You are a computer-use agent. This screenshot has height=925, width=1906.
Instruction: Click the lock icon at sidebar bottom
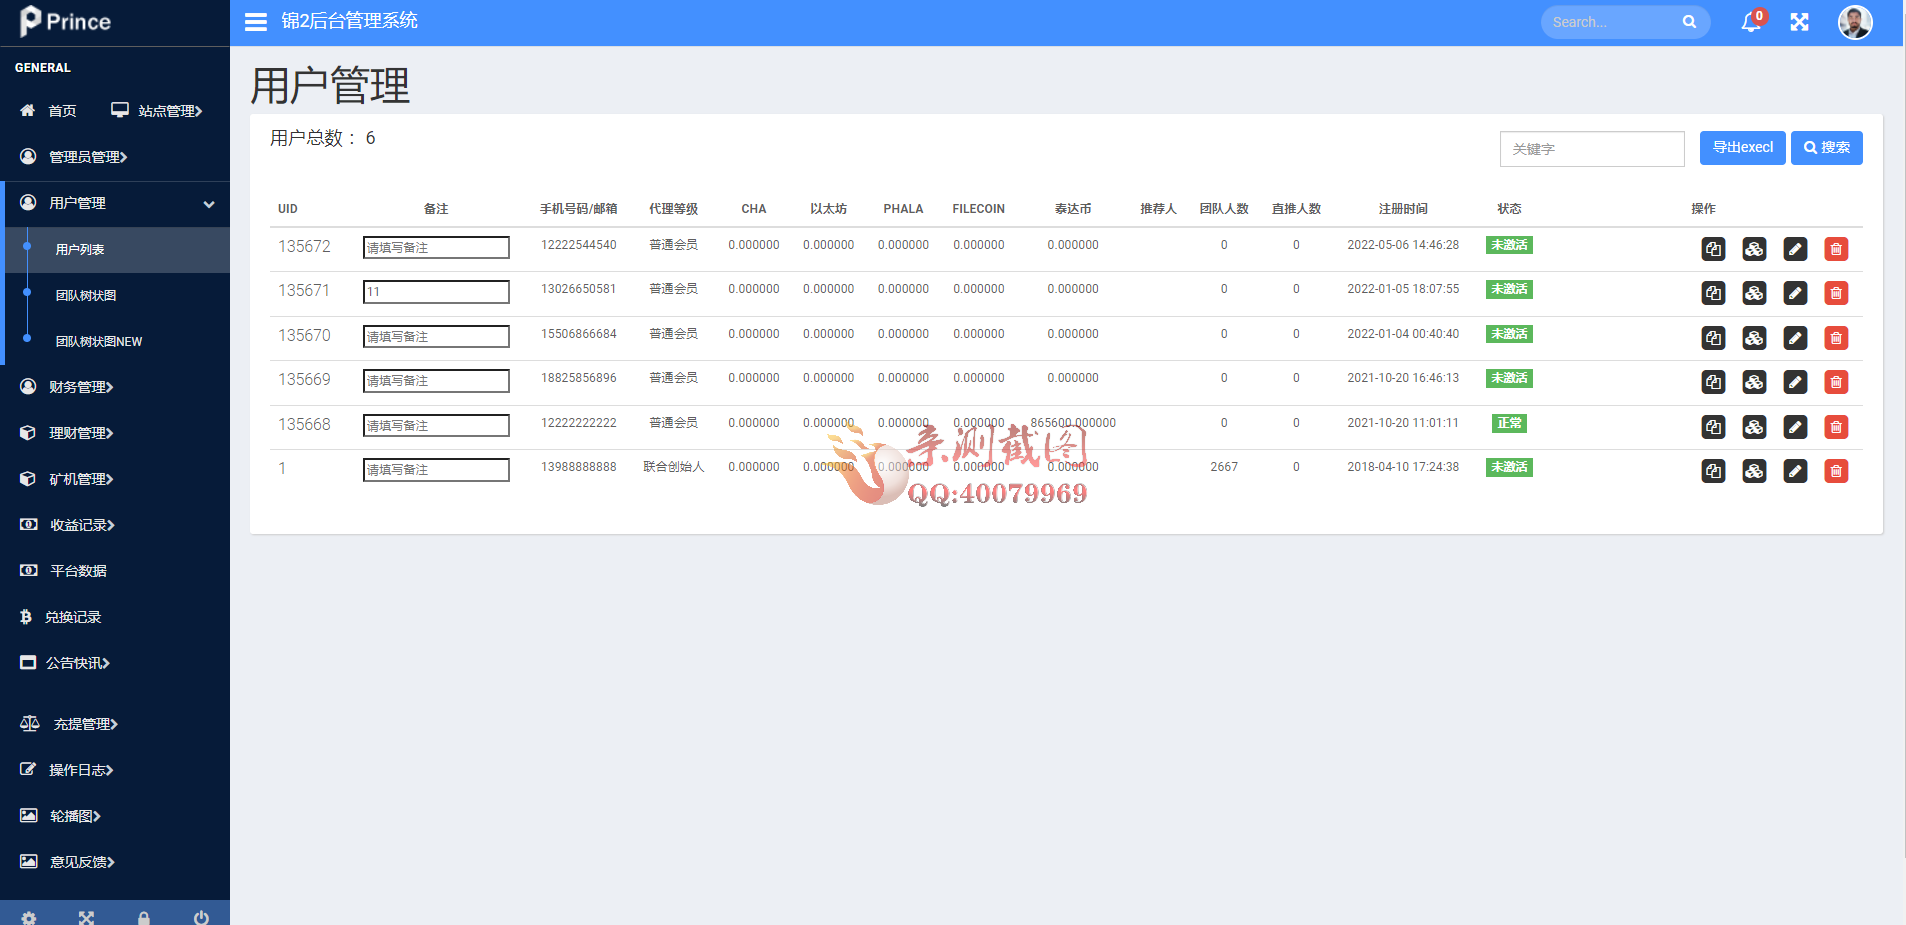click(144, 917)
